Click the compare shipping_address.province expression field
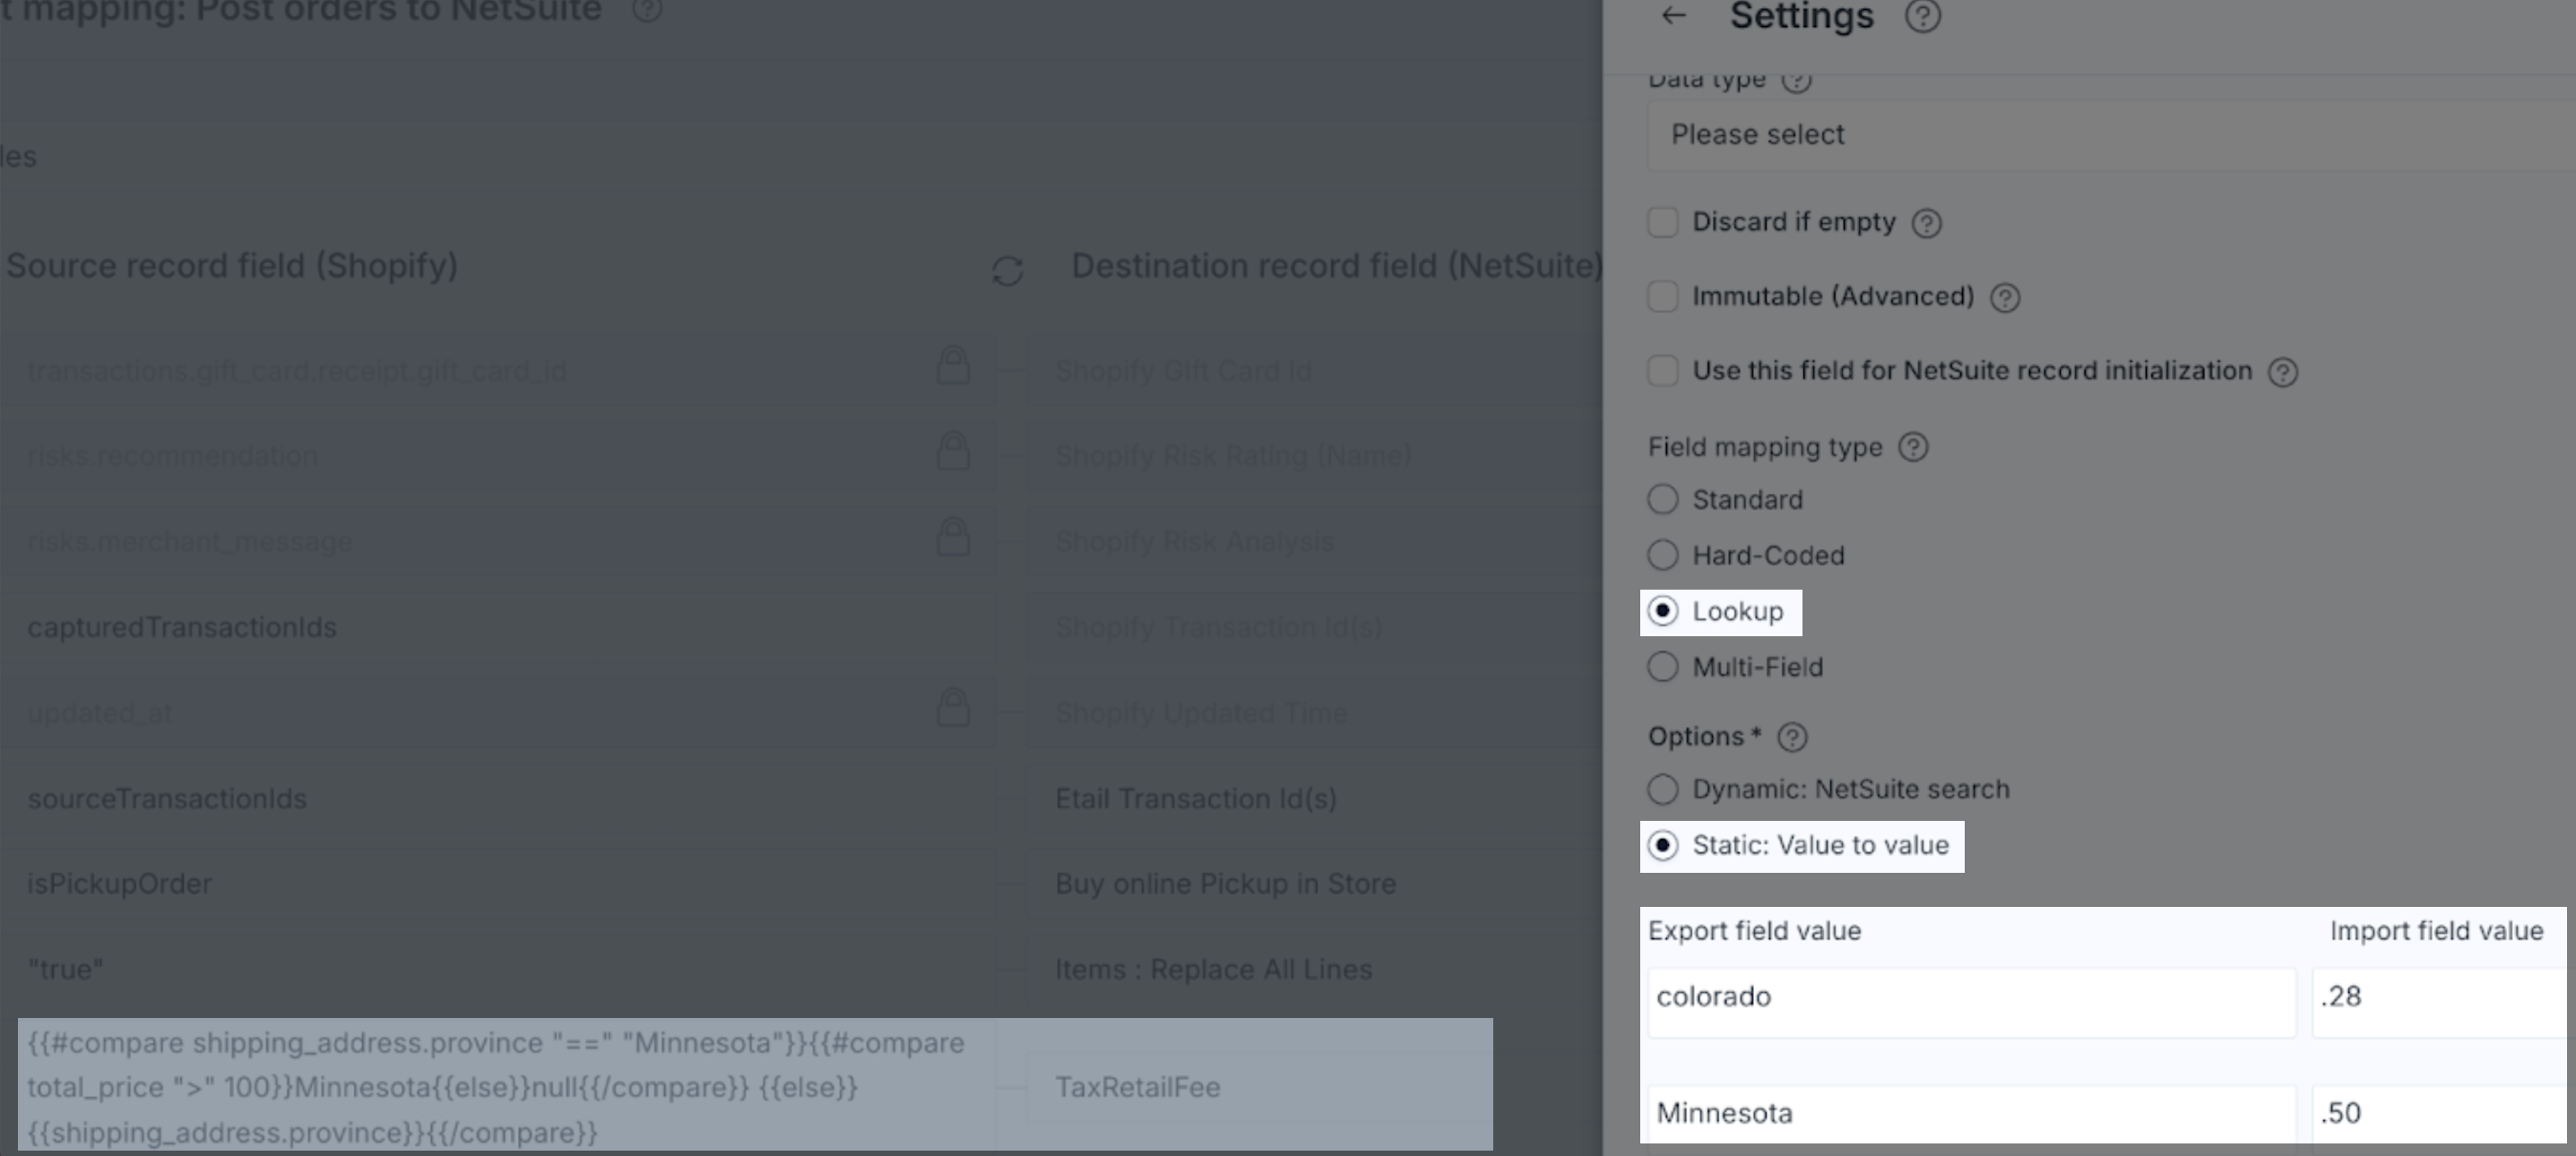This screenshot has height=1156, width=2576. coord(507,1087)
